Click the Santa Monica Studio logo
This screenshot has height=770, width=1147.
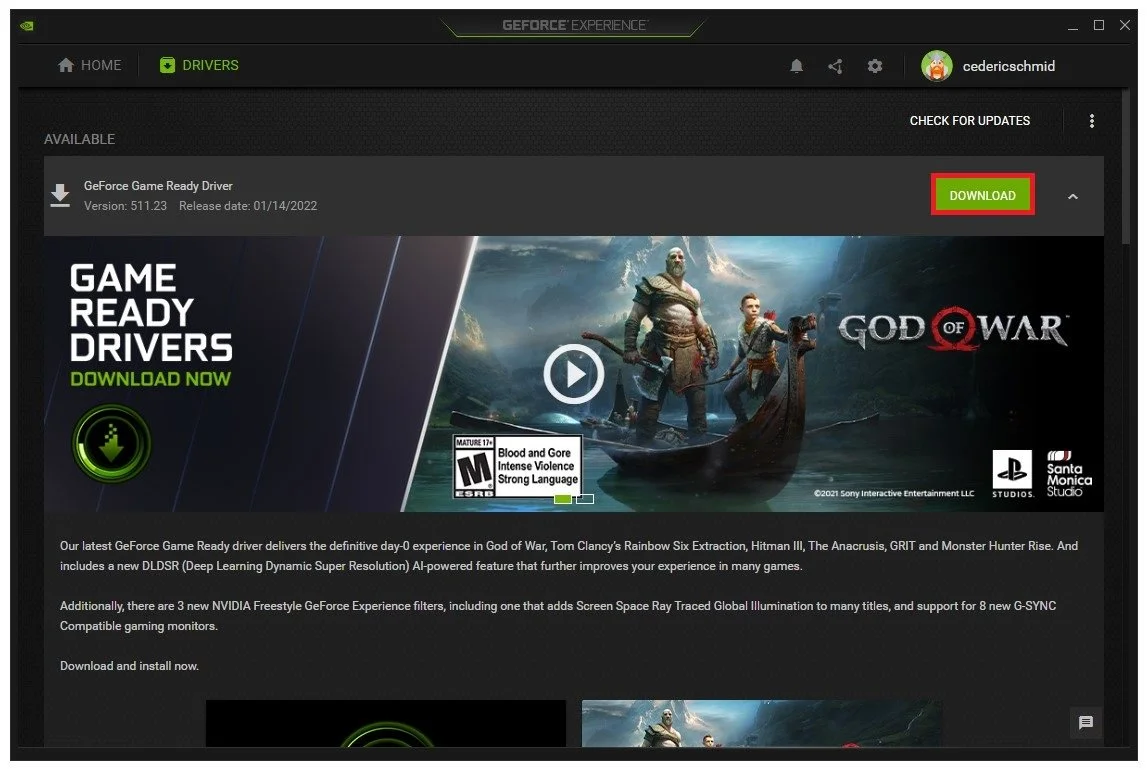pos(1069,474)
